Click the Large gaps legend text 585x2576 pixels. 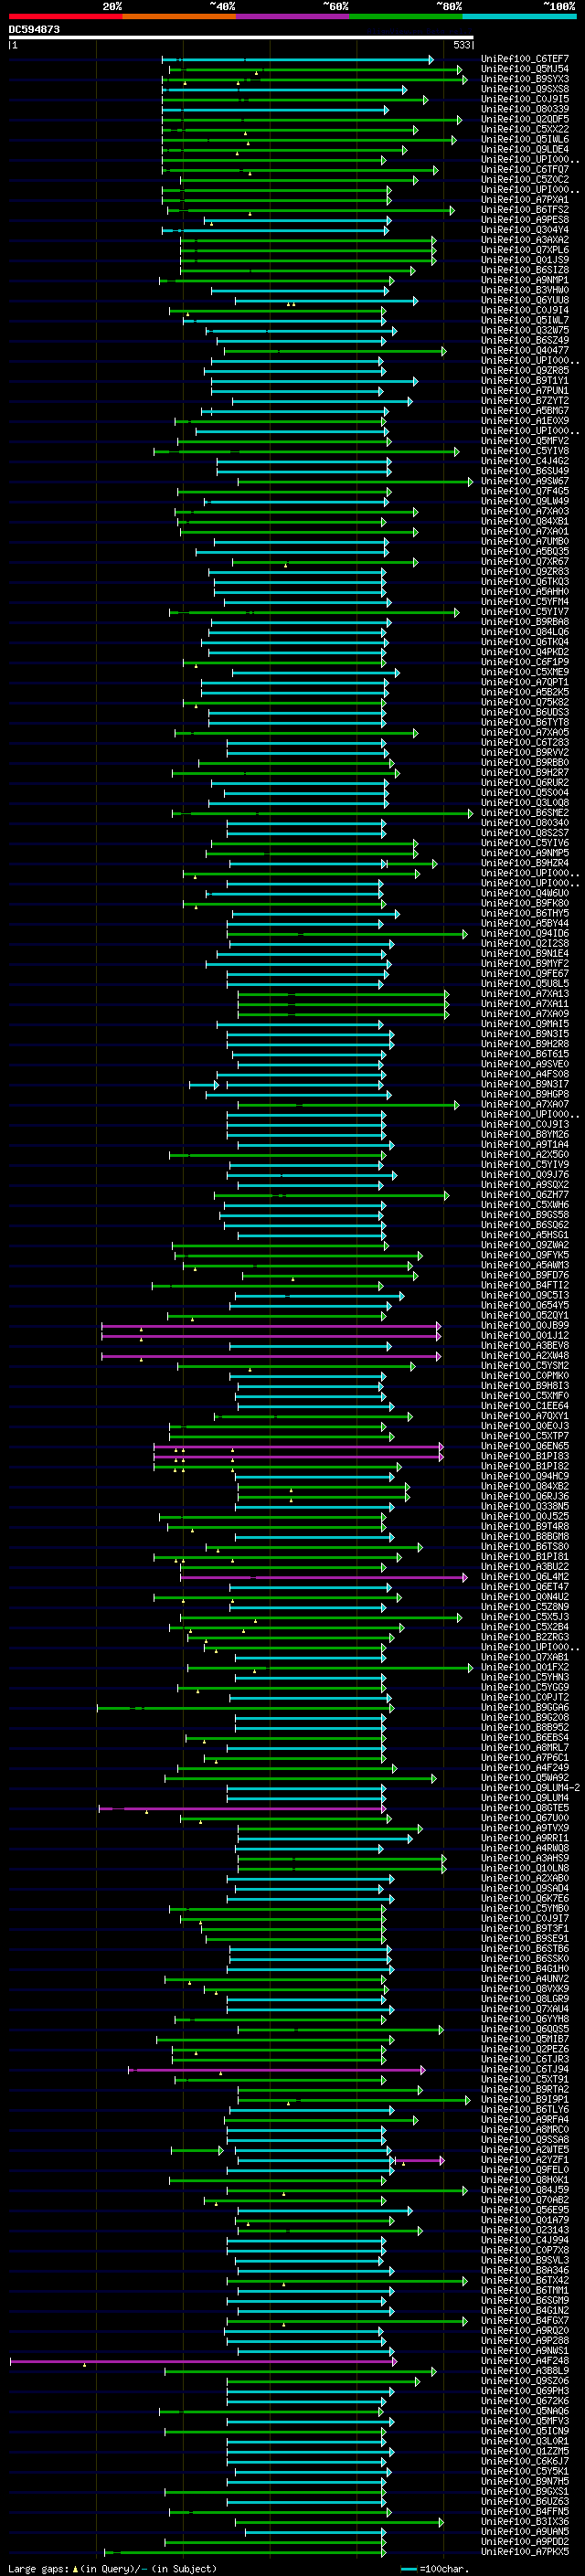click(112, 2568)
